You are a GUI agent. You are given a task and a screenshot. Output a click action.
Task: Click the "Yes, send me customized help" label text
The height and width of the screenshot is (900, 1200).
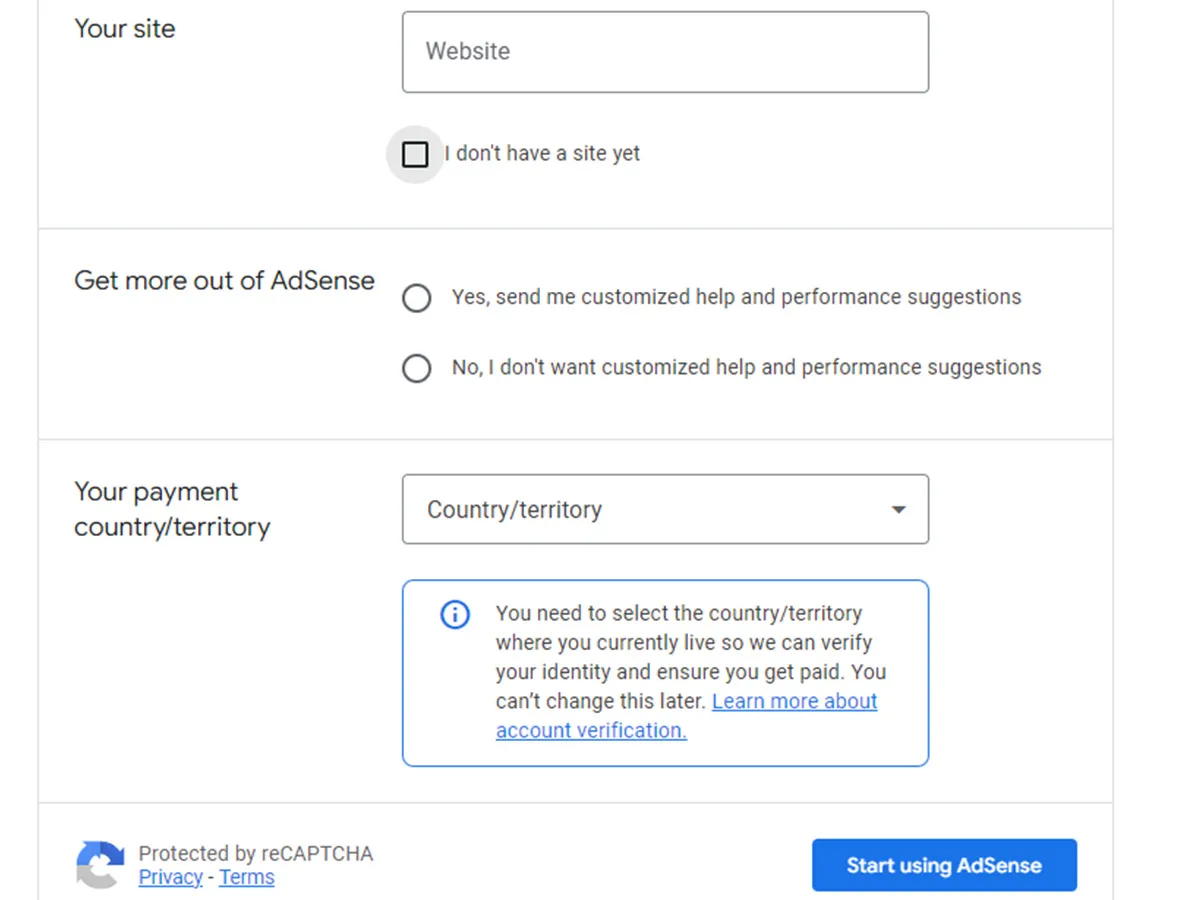[x=736, y=297]
